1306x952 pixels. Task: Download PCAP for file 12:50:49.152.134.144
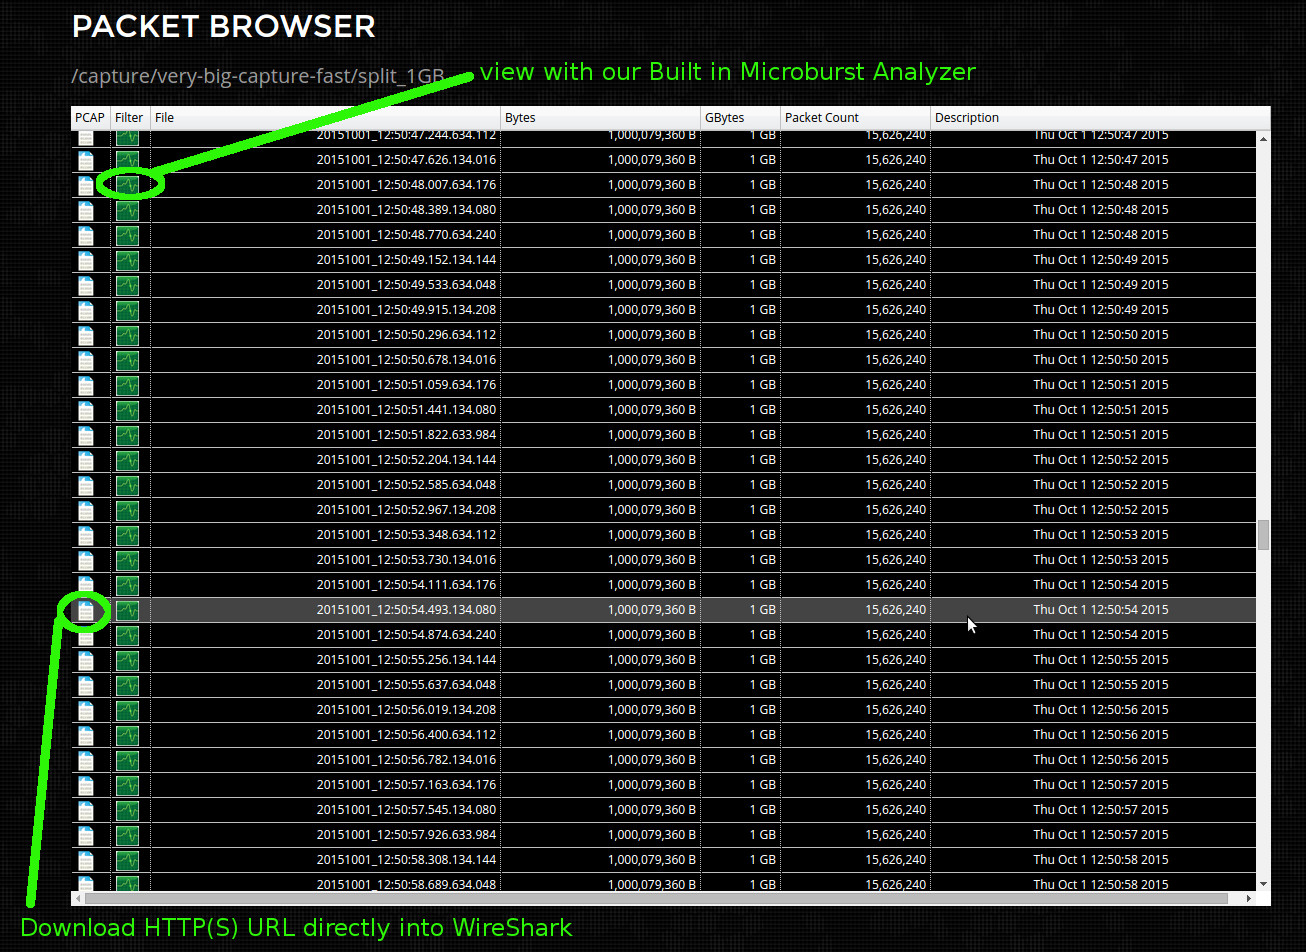(x=86, y=259)
